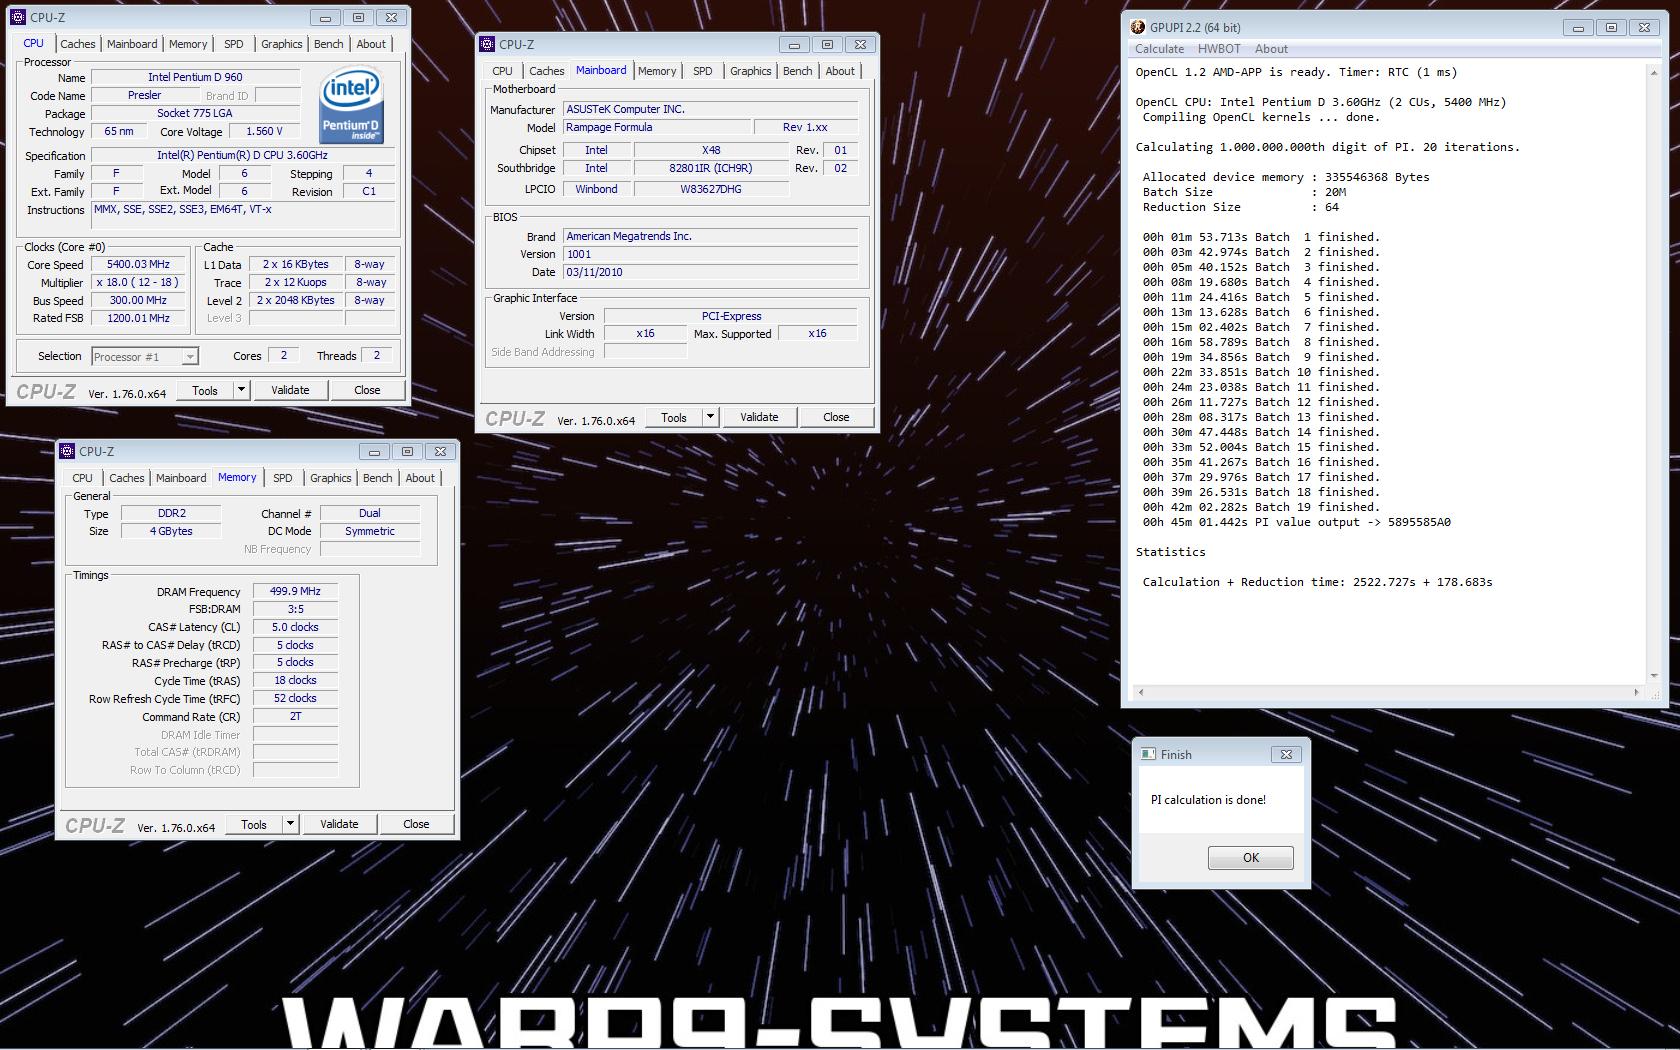Open the Processor #1 selection combo box
The height and width of the screenshot is (1050, 1680).
pyautogui.click(x=145, y=356)
